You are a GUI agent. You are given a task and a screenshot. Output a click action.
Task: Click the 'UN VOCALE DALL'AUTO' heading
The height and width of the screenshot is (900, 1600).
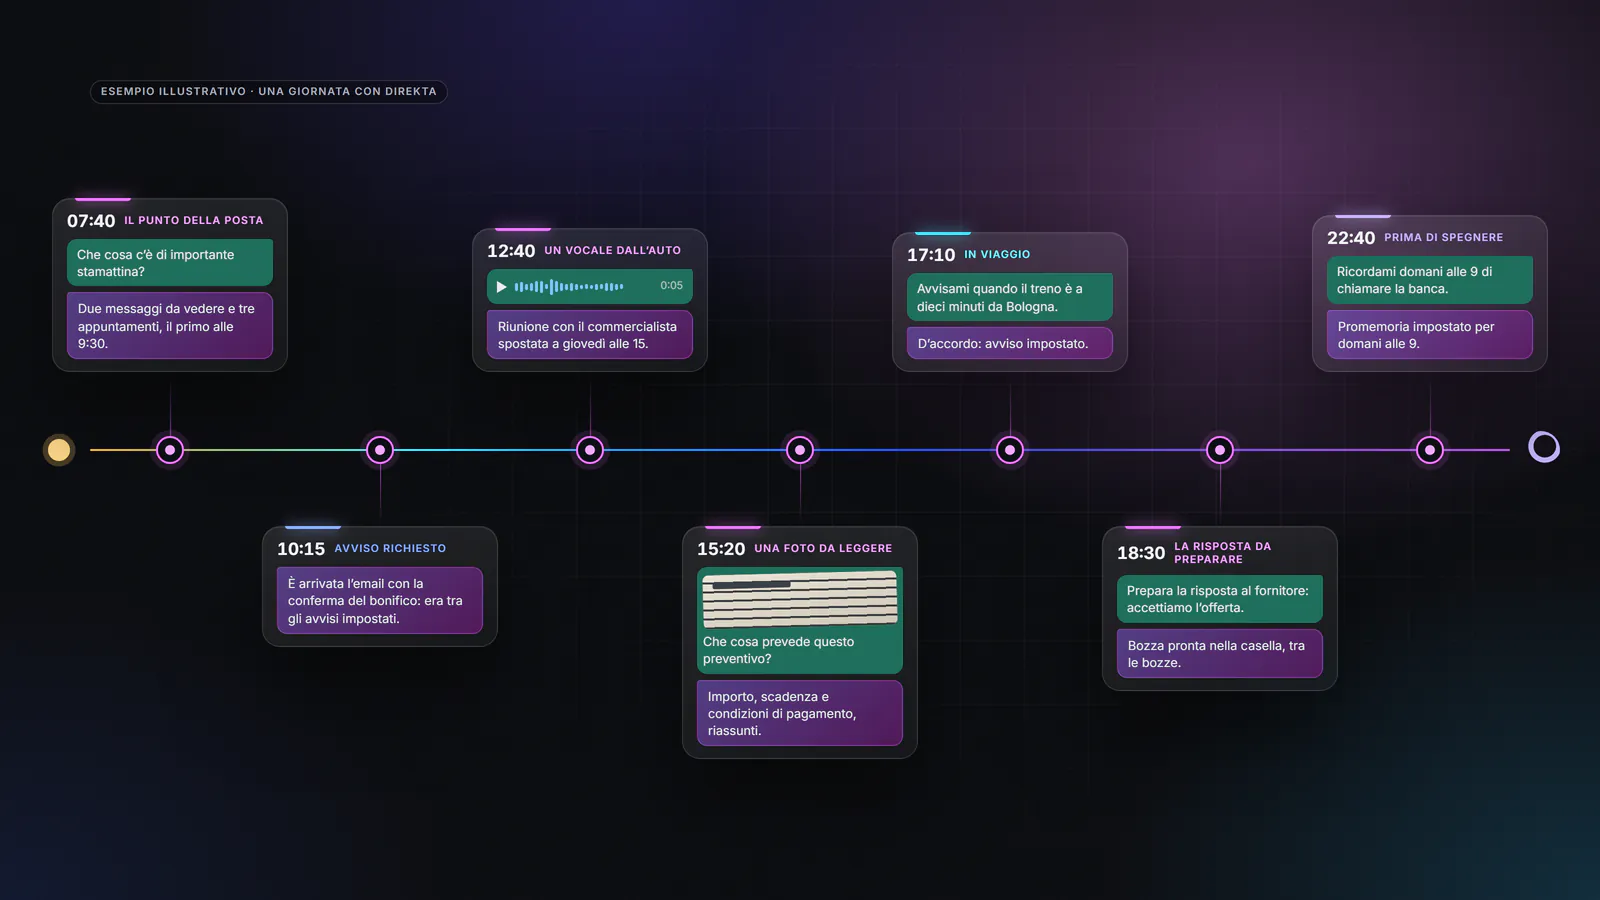[x=613, y=250]
